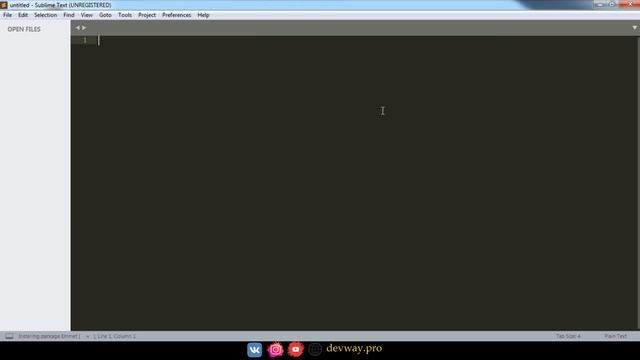Image resolution: width=640 pixels, height=360 pixels.
Task: Maximize the Sublime Text window
Action: point(612,4)
